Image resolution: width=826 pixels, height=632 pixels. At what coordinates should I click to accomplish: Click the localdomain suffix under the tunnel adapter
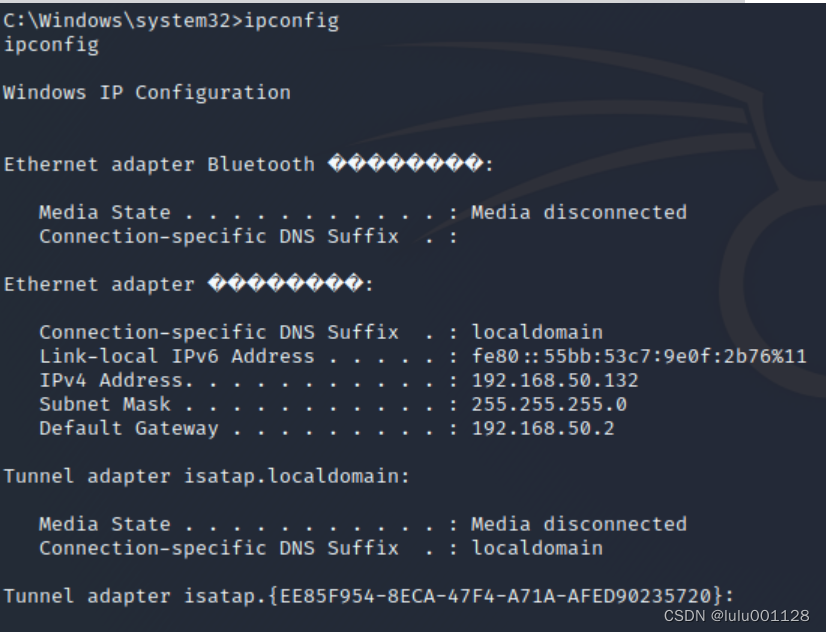[x=537, y=549]
